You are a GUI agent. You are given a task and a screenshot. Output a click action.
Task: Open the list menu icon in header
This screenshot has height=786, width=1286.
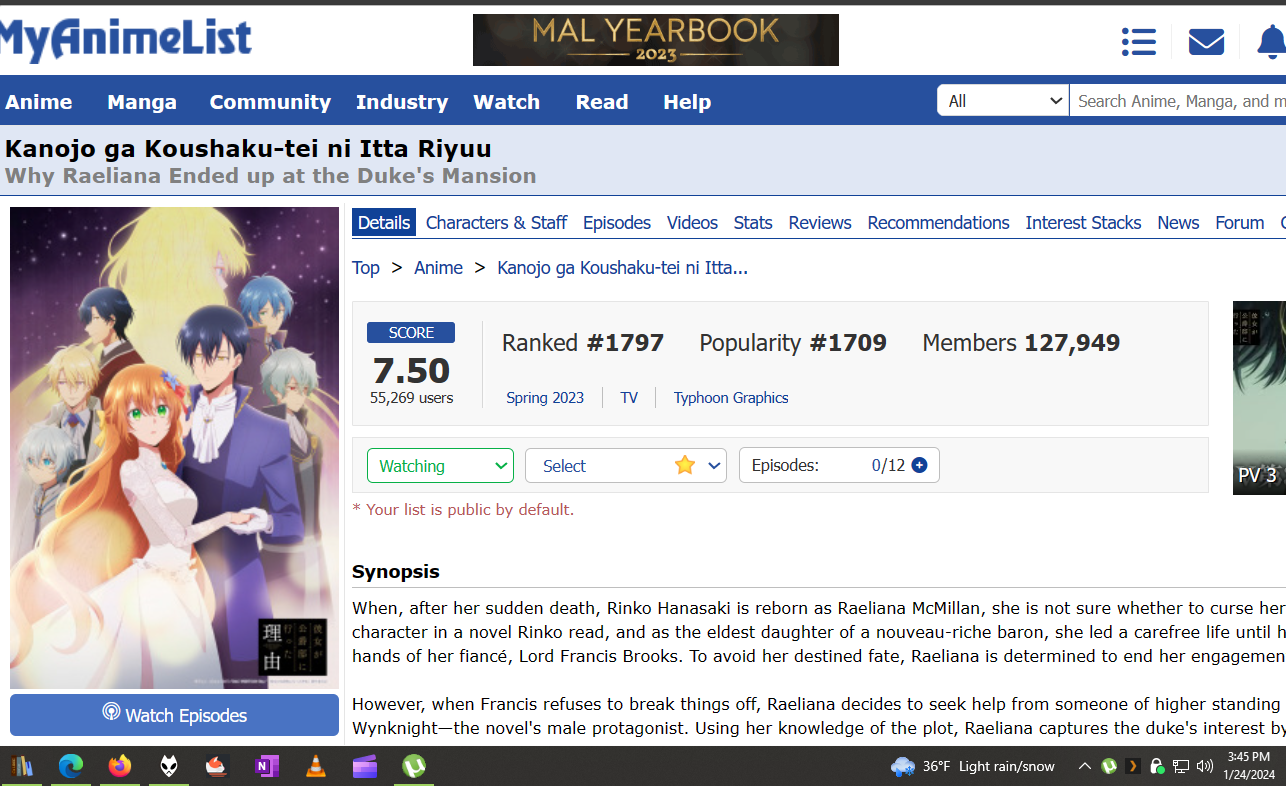pos(1138,41)
